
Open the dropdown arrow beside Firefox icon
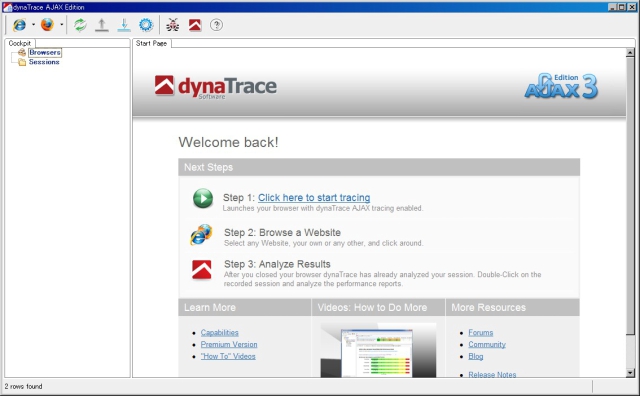tap(62, 25)
